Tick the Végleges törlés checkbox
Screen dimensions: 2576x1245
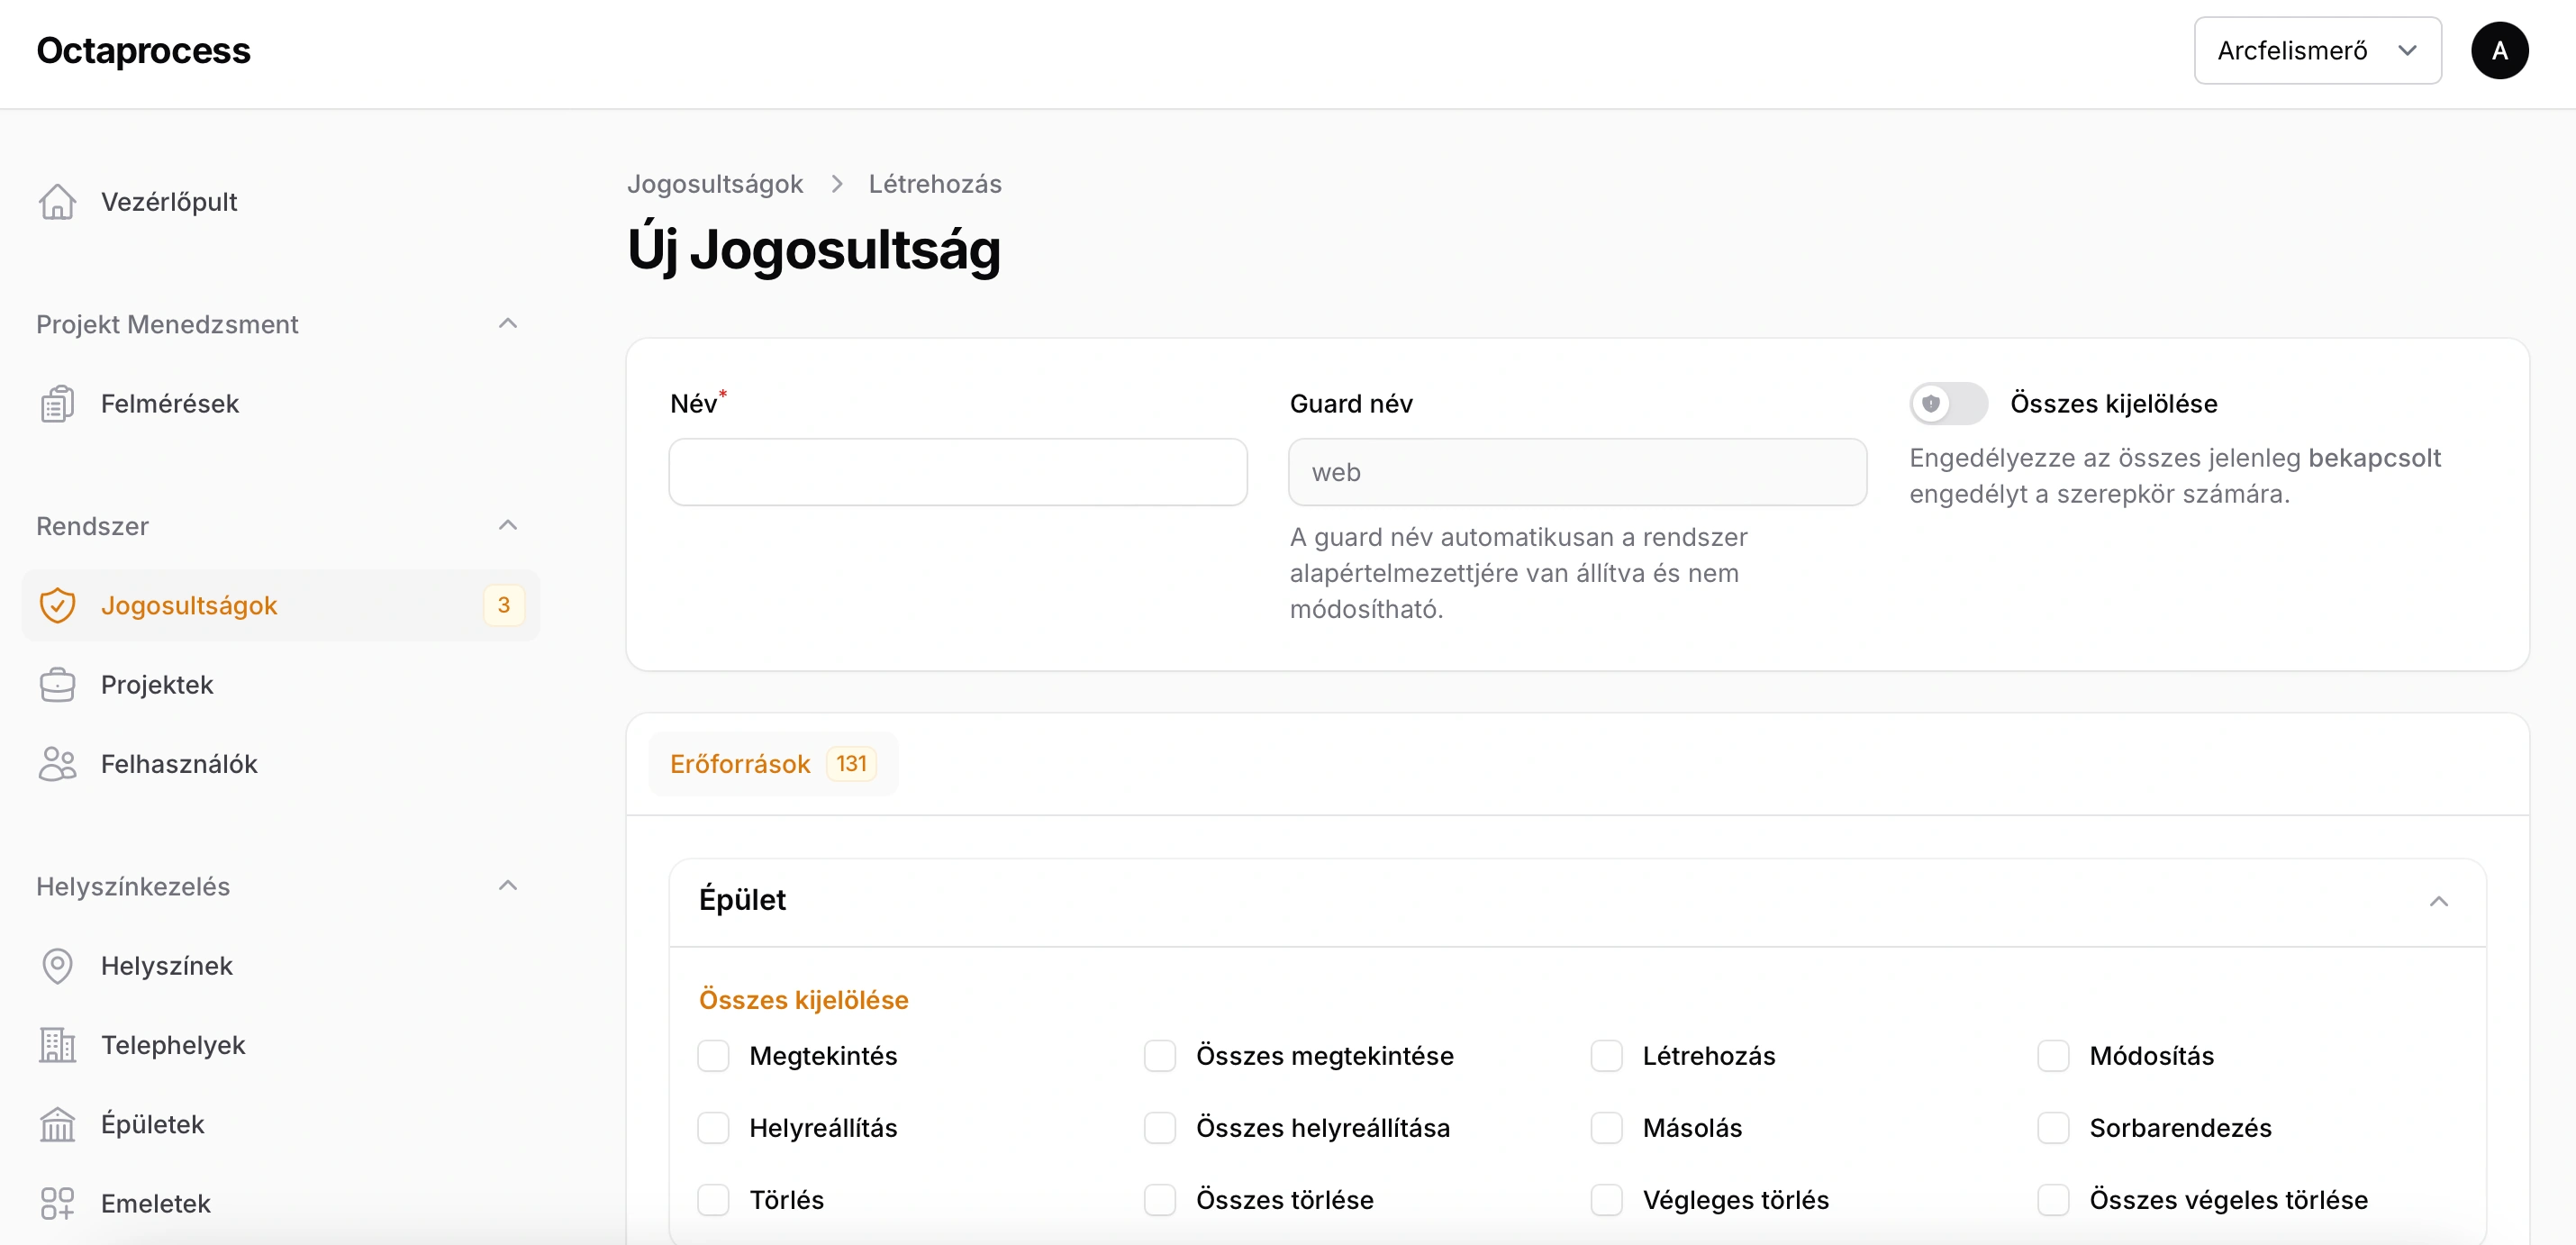pos(1606,1200)
